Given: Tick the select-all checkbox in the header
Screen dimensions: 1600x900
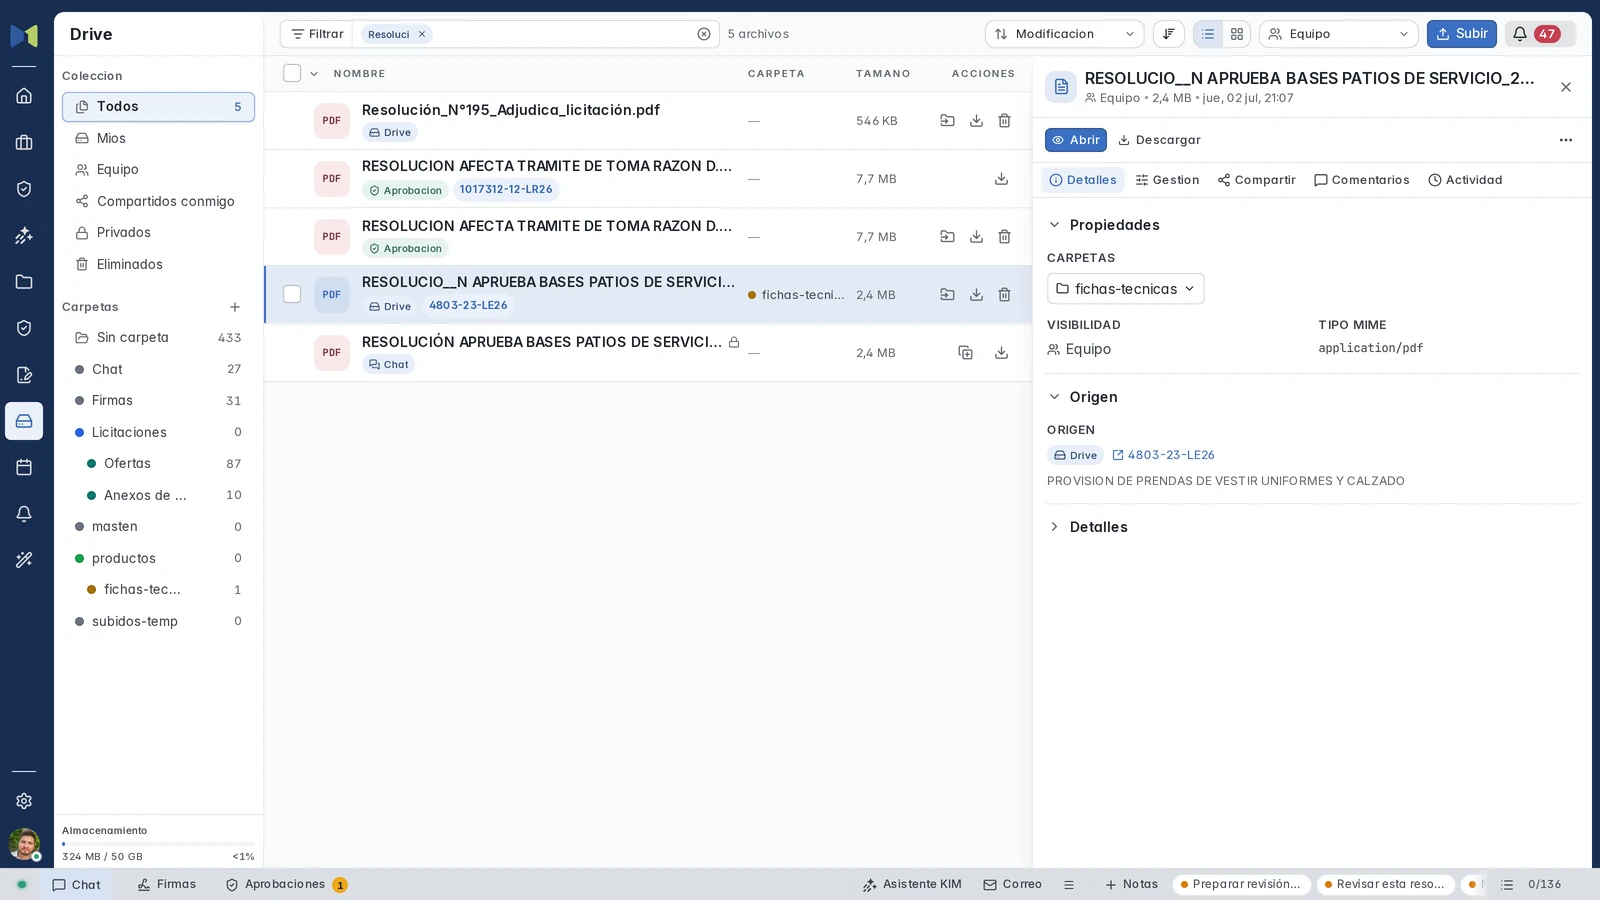Looking at the screenshot, I should 292,73.
